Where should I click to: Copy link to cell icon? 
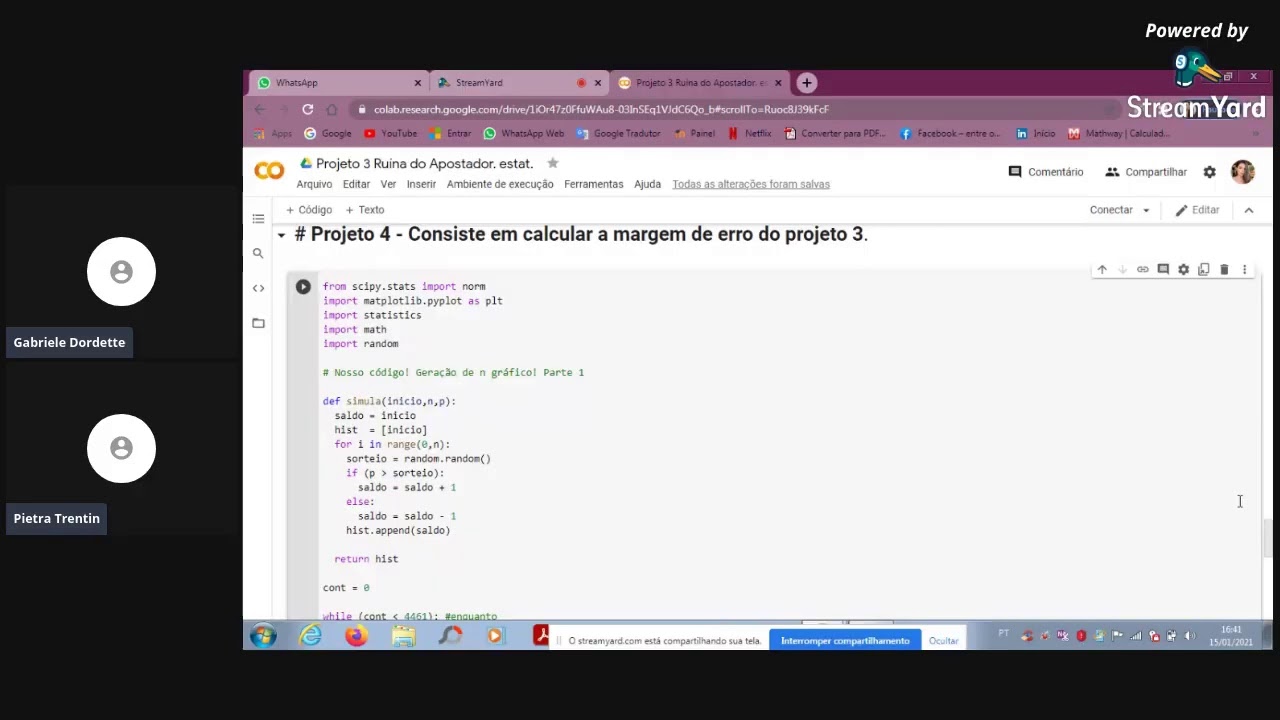[x=1143, y=270]
